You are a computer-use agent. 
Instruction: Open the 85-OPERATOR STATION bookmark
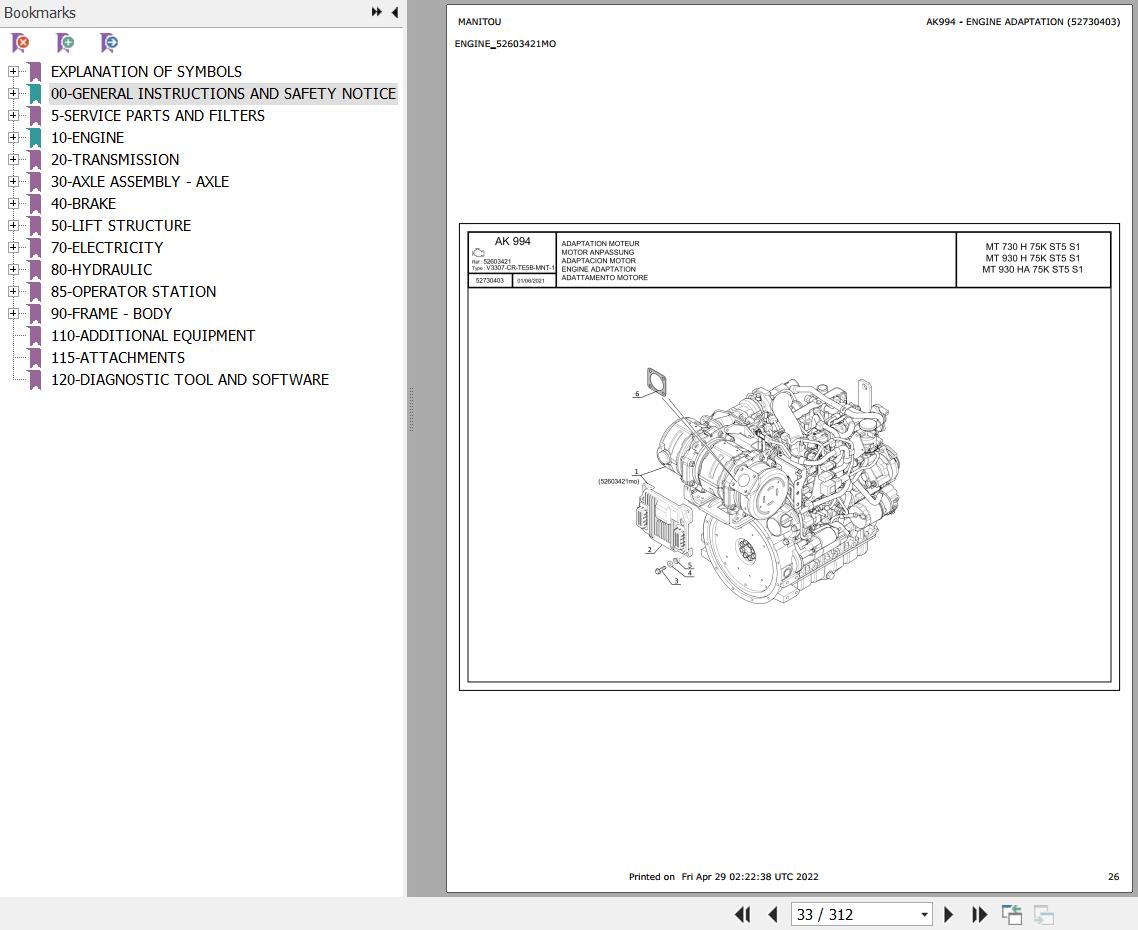click(x=134, y=292)
